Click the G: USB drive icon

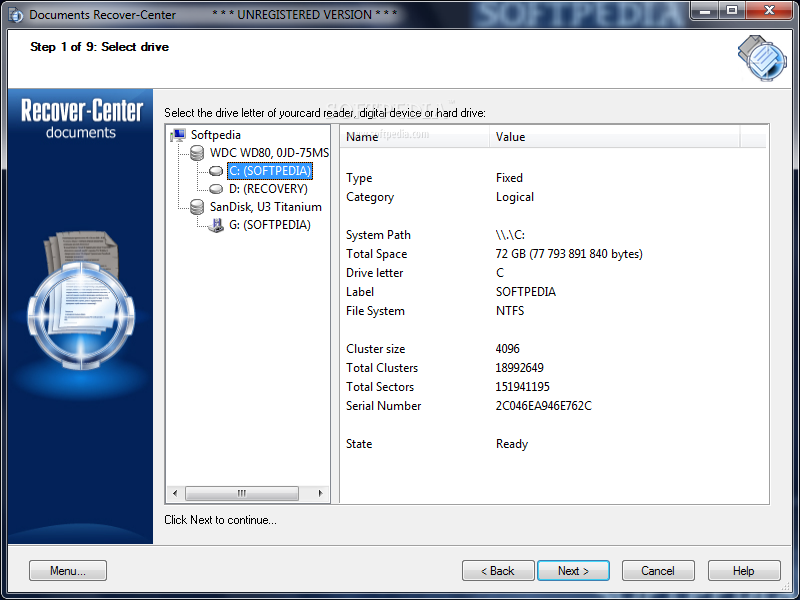click(x=216, y=225)
